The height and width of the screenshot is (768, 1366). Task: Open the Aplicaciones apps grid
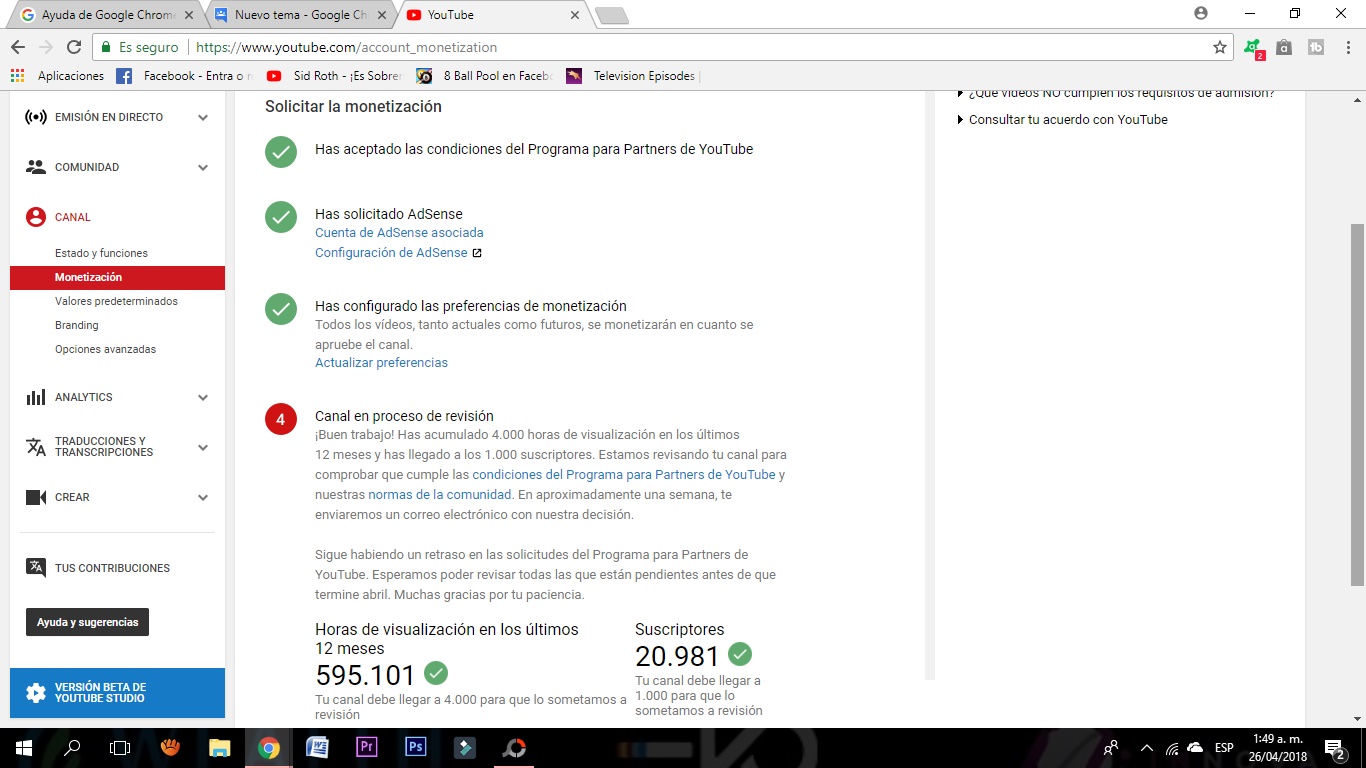(57, 76)
